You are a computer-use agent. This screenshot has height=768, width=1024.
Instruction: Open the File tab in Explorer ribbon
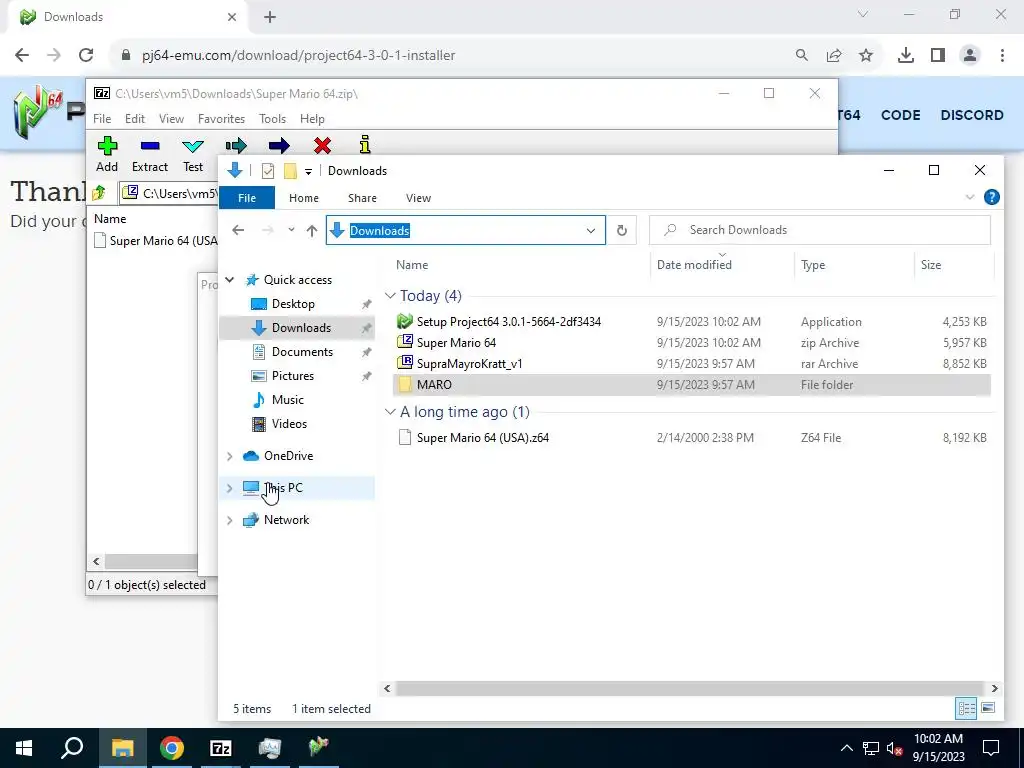(247, 198)
